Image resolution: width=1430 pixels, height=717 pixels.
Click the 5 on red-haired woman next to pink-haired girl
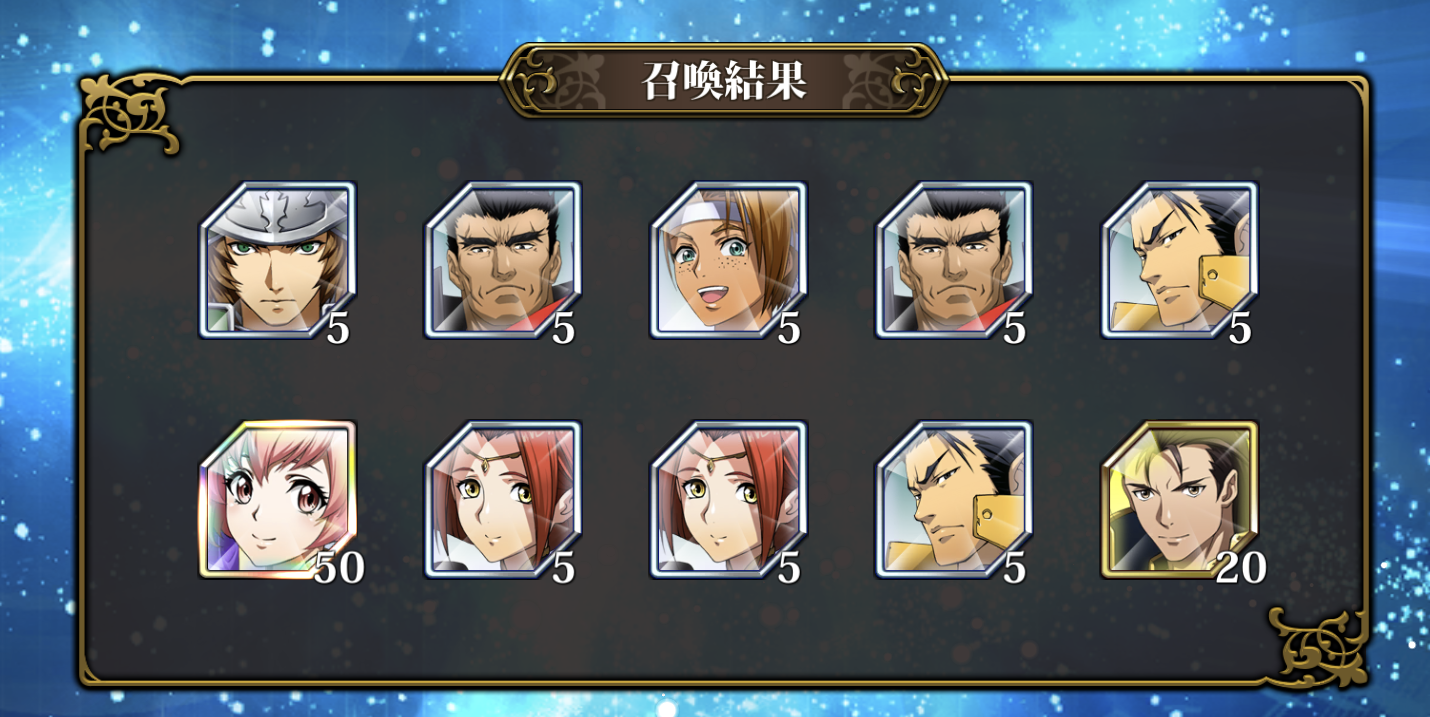[x=564, y=568]
